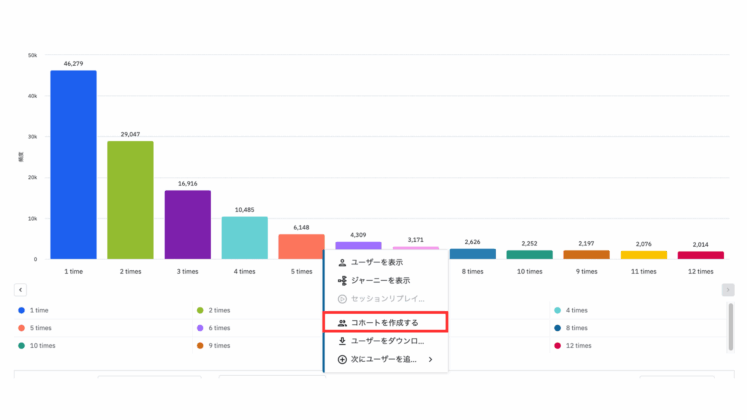Click the download icon for ユーザーをダウンロード
This screenshot has height=420, width=747.
point(342,341)
